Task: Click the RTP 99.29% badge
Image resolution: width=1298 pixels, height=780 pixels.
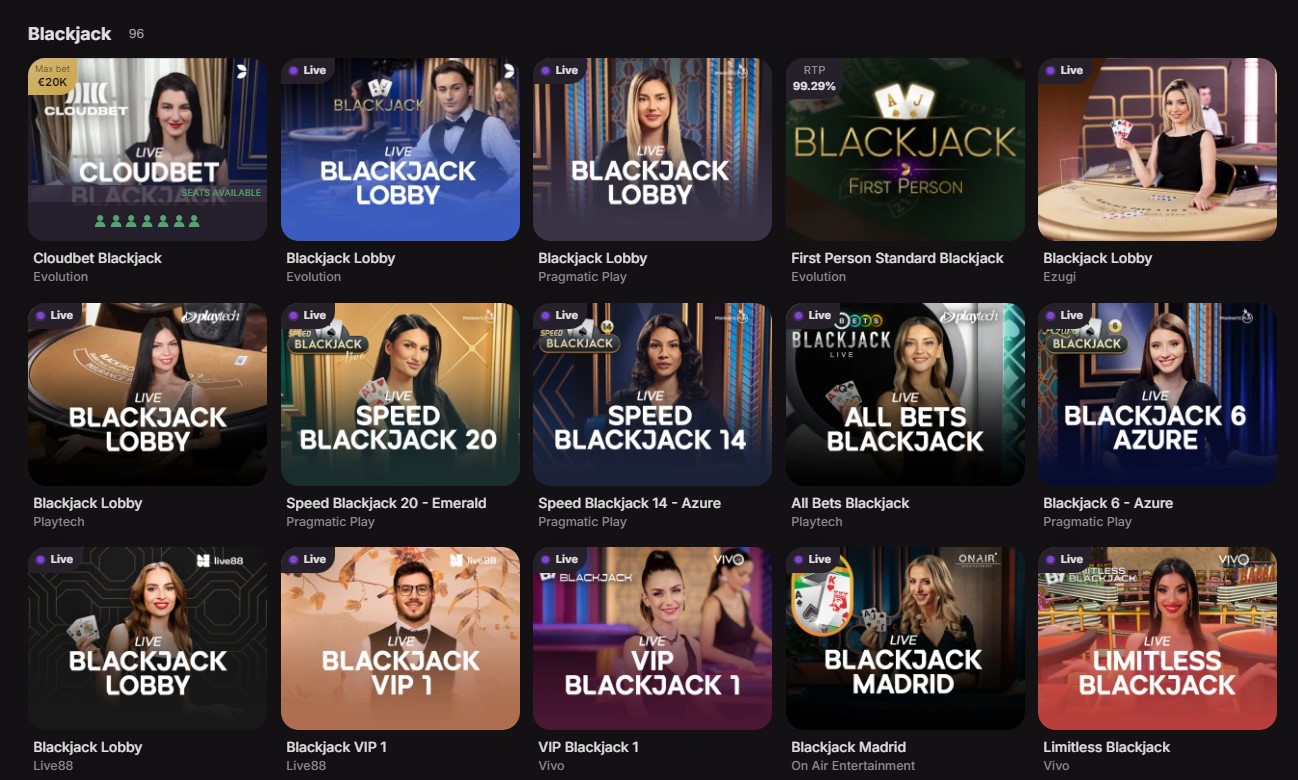Action: (x=814, y=78)
